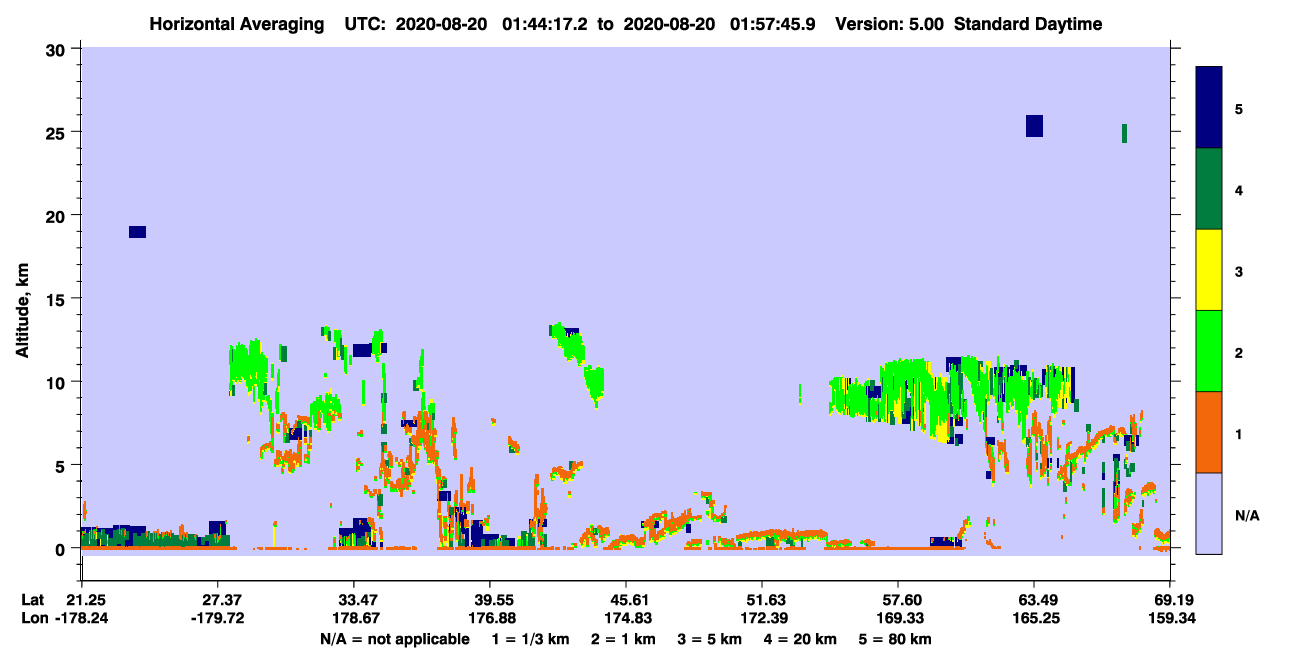Click the 'Lon' row label
The height and width of the screenshot is (667, 1300).
point(34,619)
